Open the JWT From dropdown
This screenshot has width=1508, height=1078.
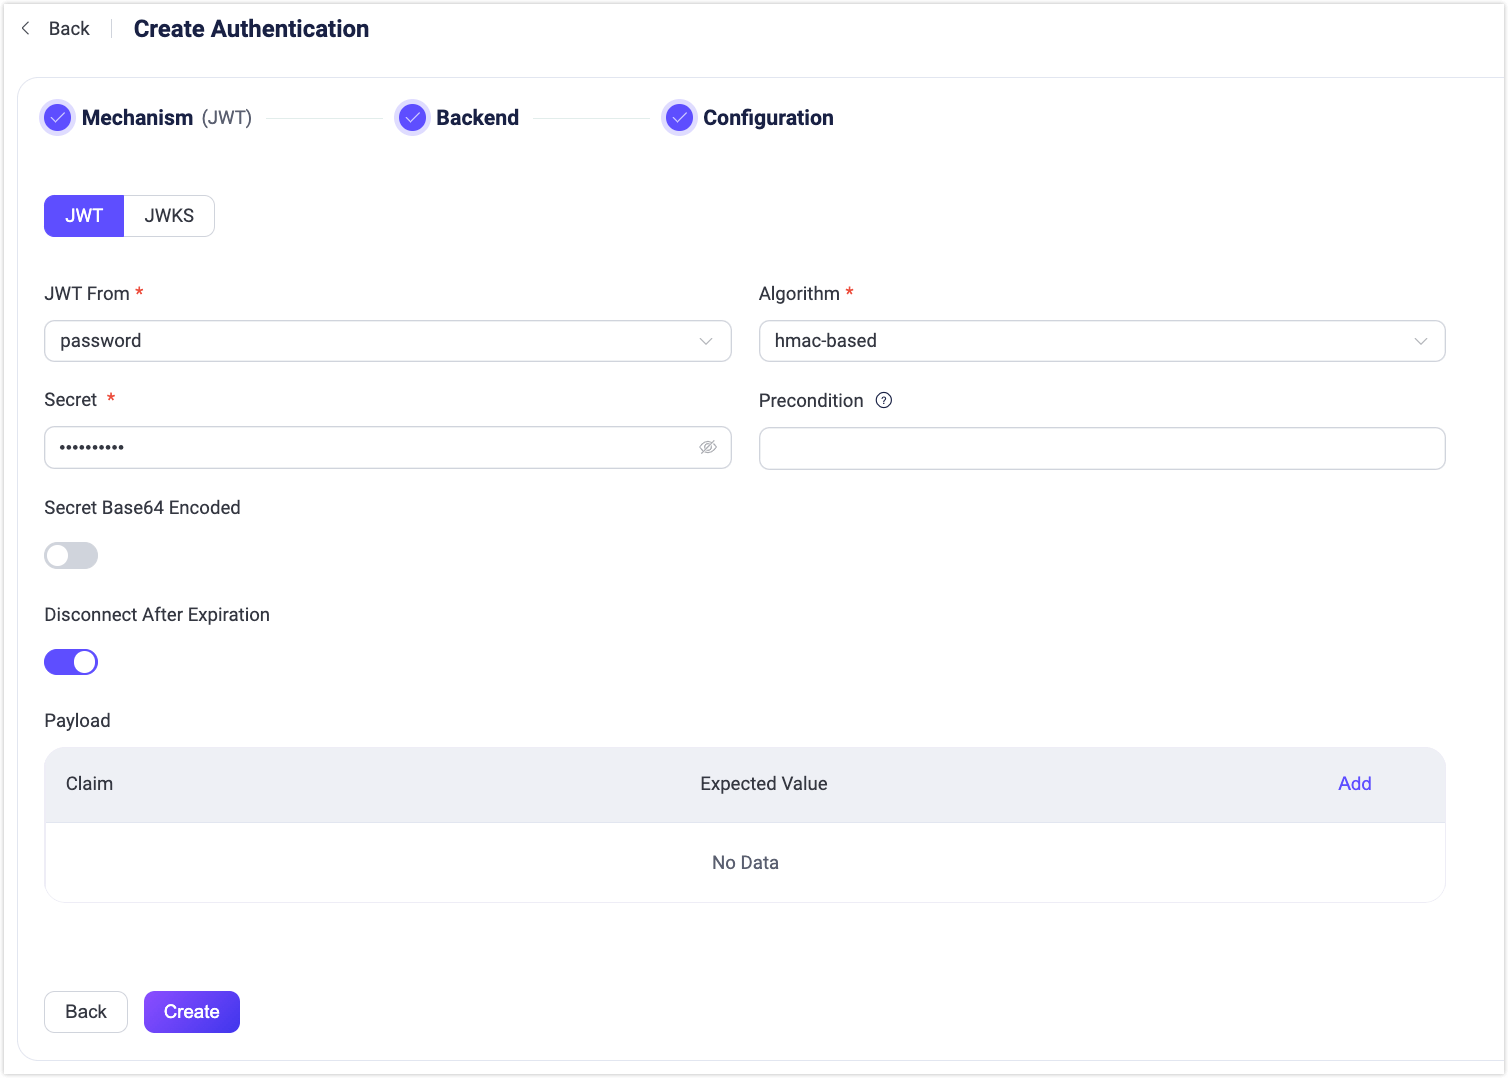387,341
